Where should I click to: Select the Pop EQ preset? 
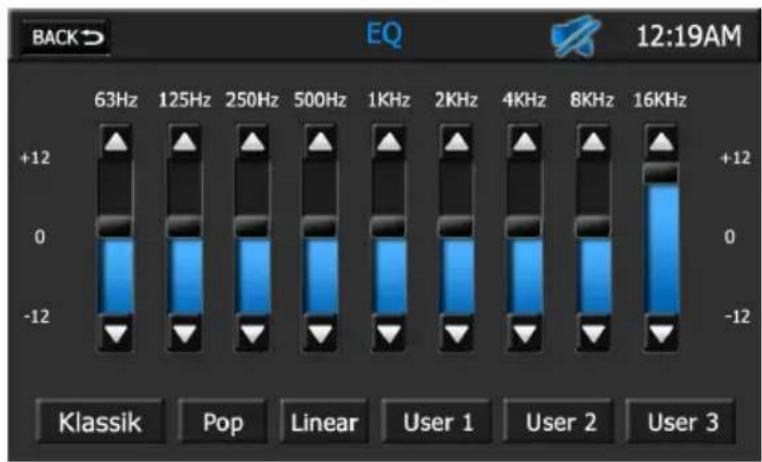coord(223,422)
